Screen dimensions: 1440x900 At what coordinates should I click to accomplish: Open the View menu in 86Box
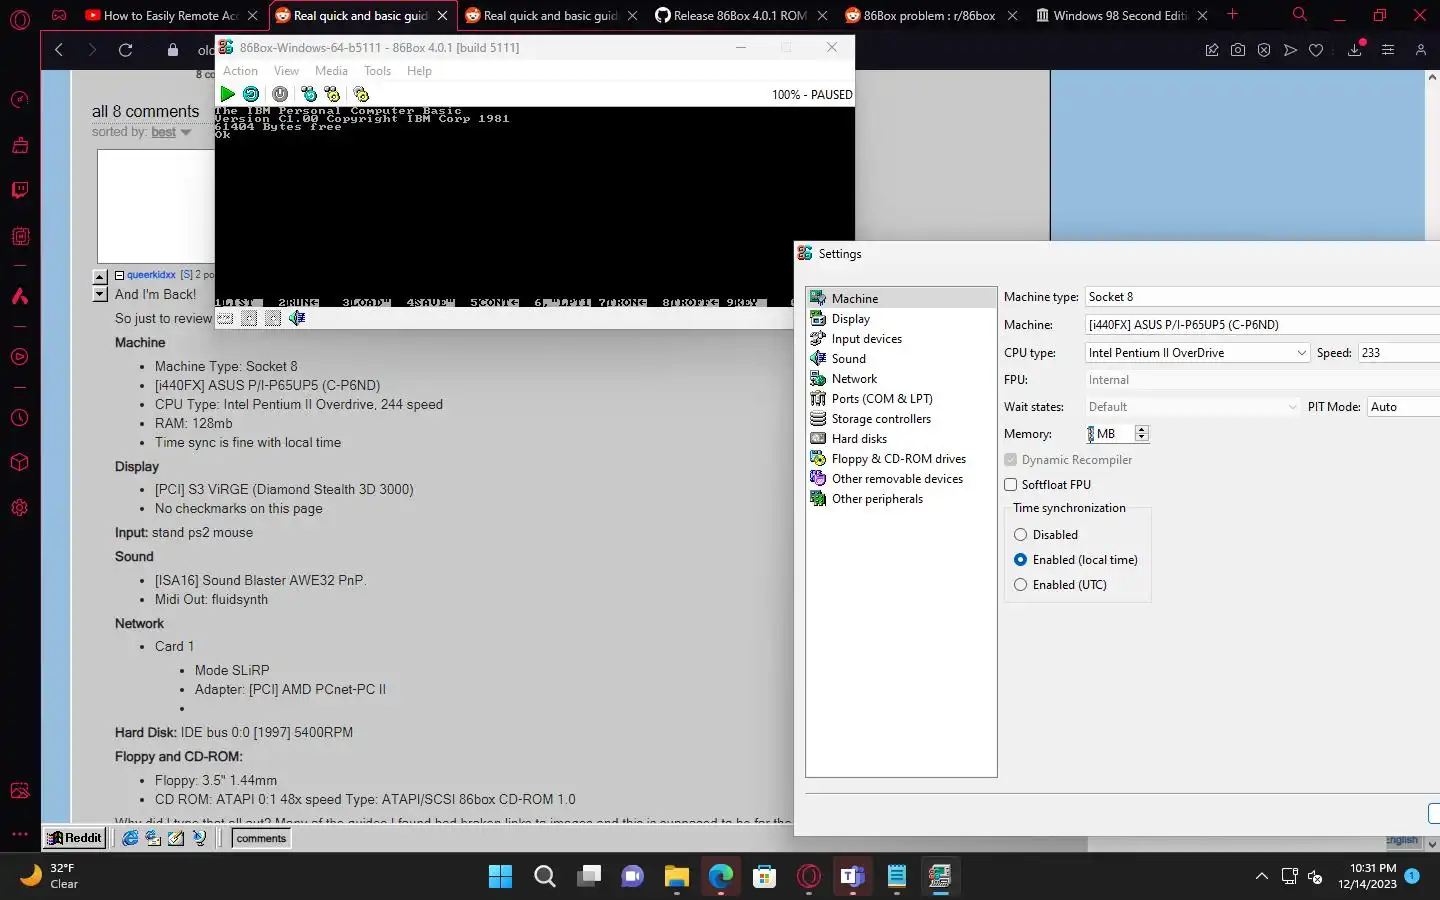[286, 71]
